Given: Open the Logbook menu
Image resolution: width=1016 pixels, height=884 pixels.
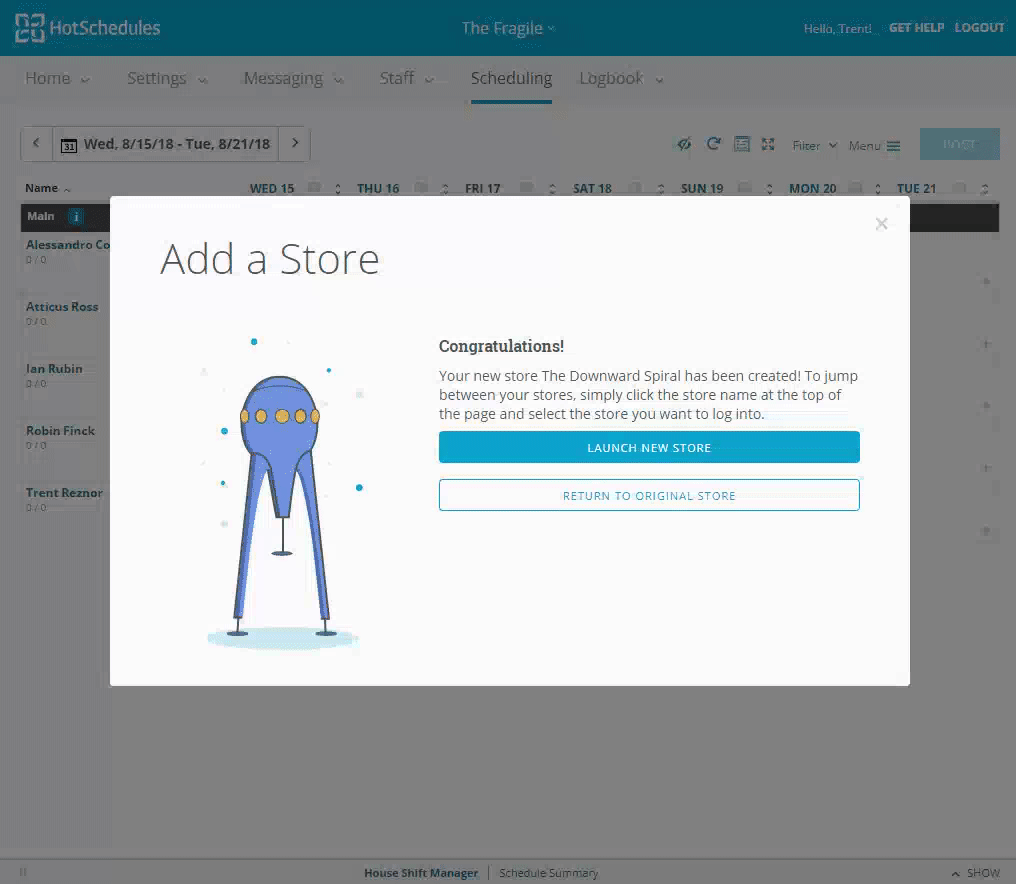Looking at the screenshot, I should (x=621, y=78).
